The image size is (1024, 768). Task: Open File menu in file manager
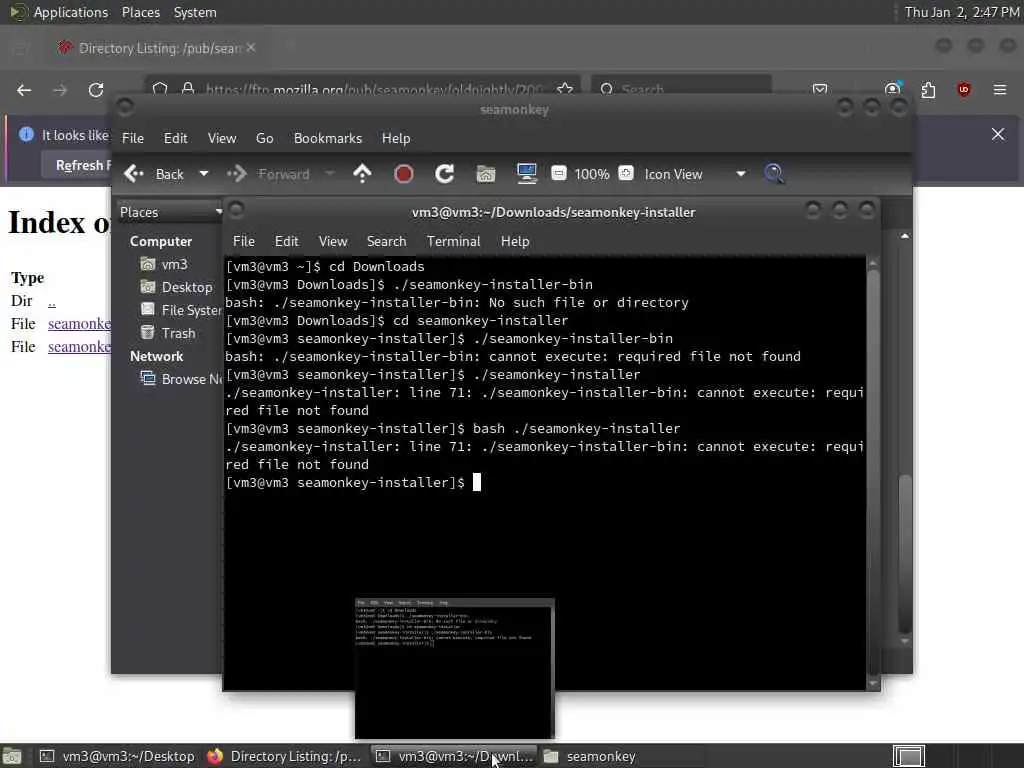pos(133,138)
